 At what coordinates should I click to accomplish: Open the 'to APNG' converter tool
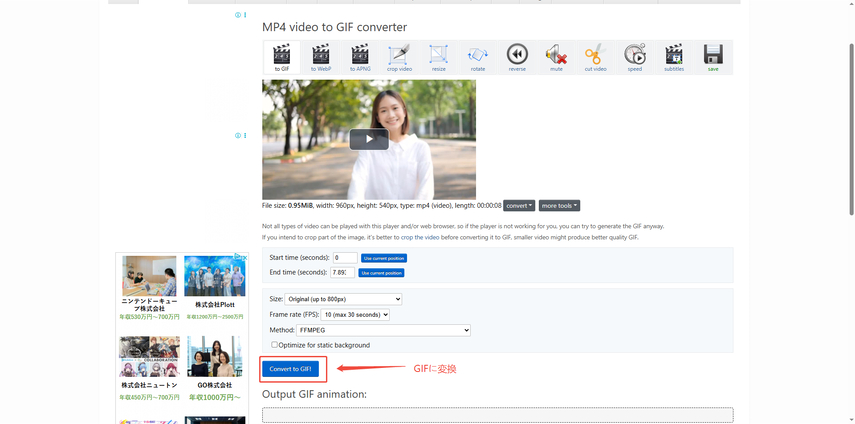(x=360, y=57)
